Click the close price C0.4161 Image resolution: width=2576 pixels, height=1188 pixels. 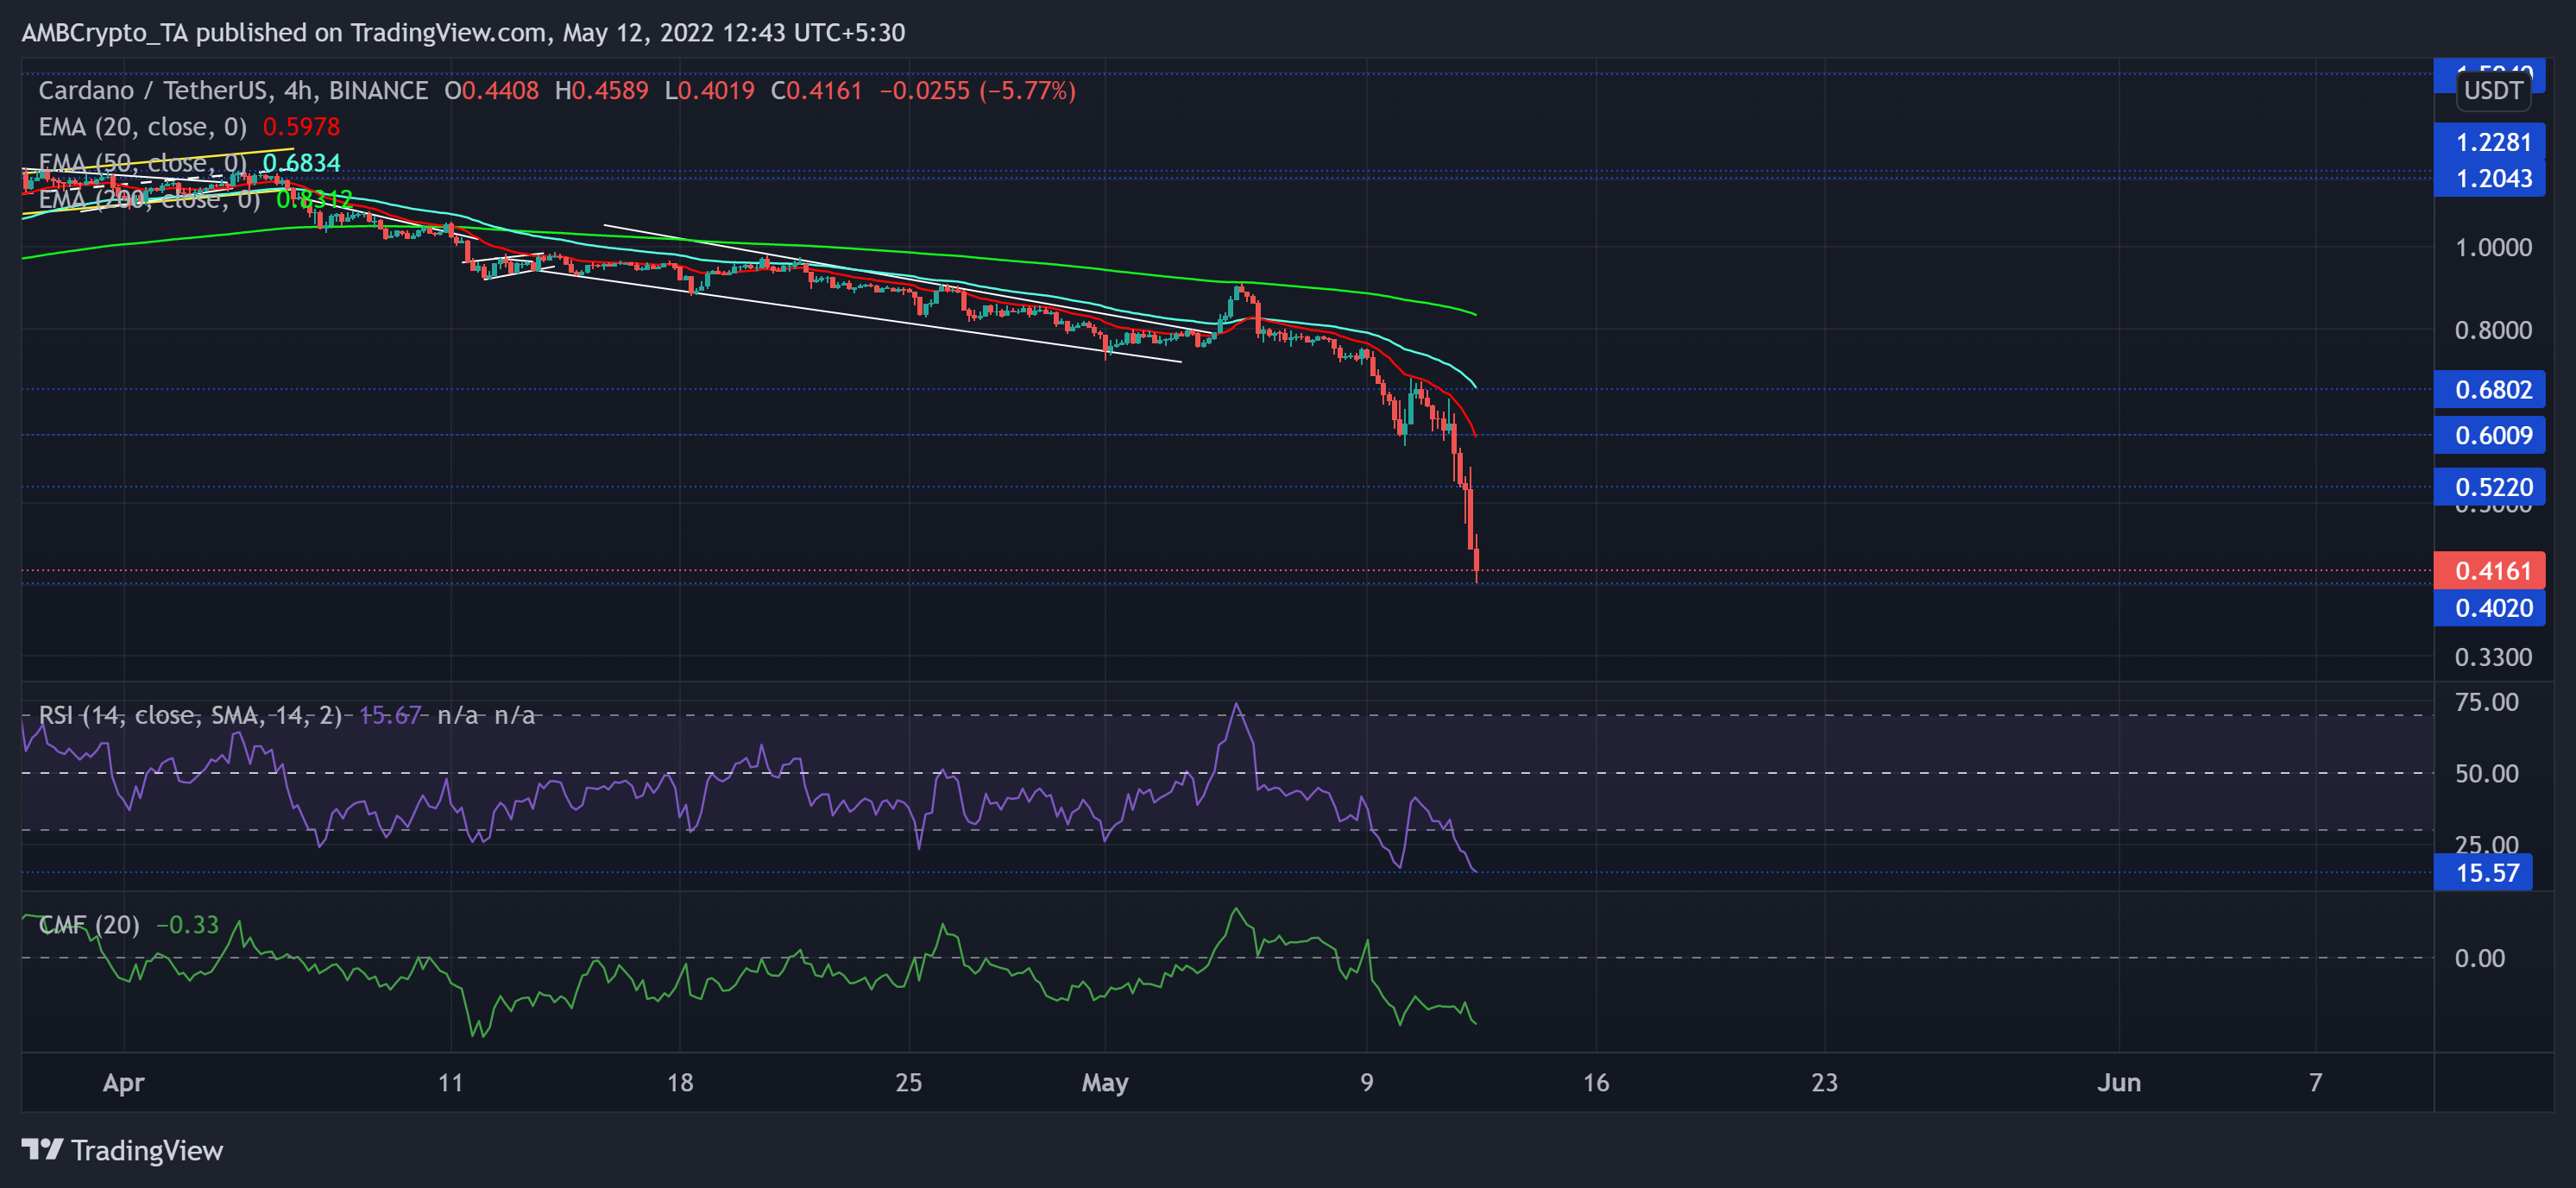click(817, 91)
